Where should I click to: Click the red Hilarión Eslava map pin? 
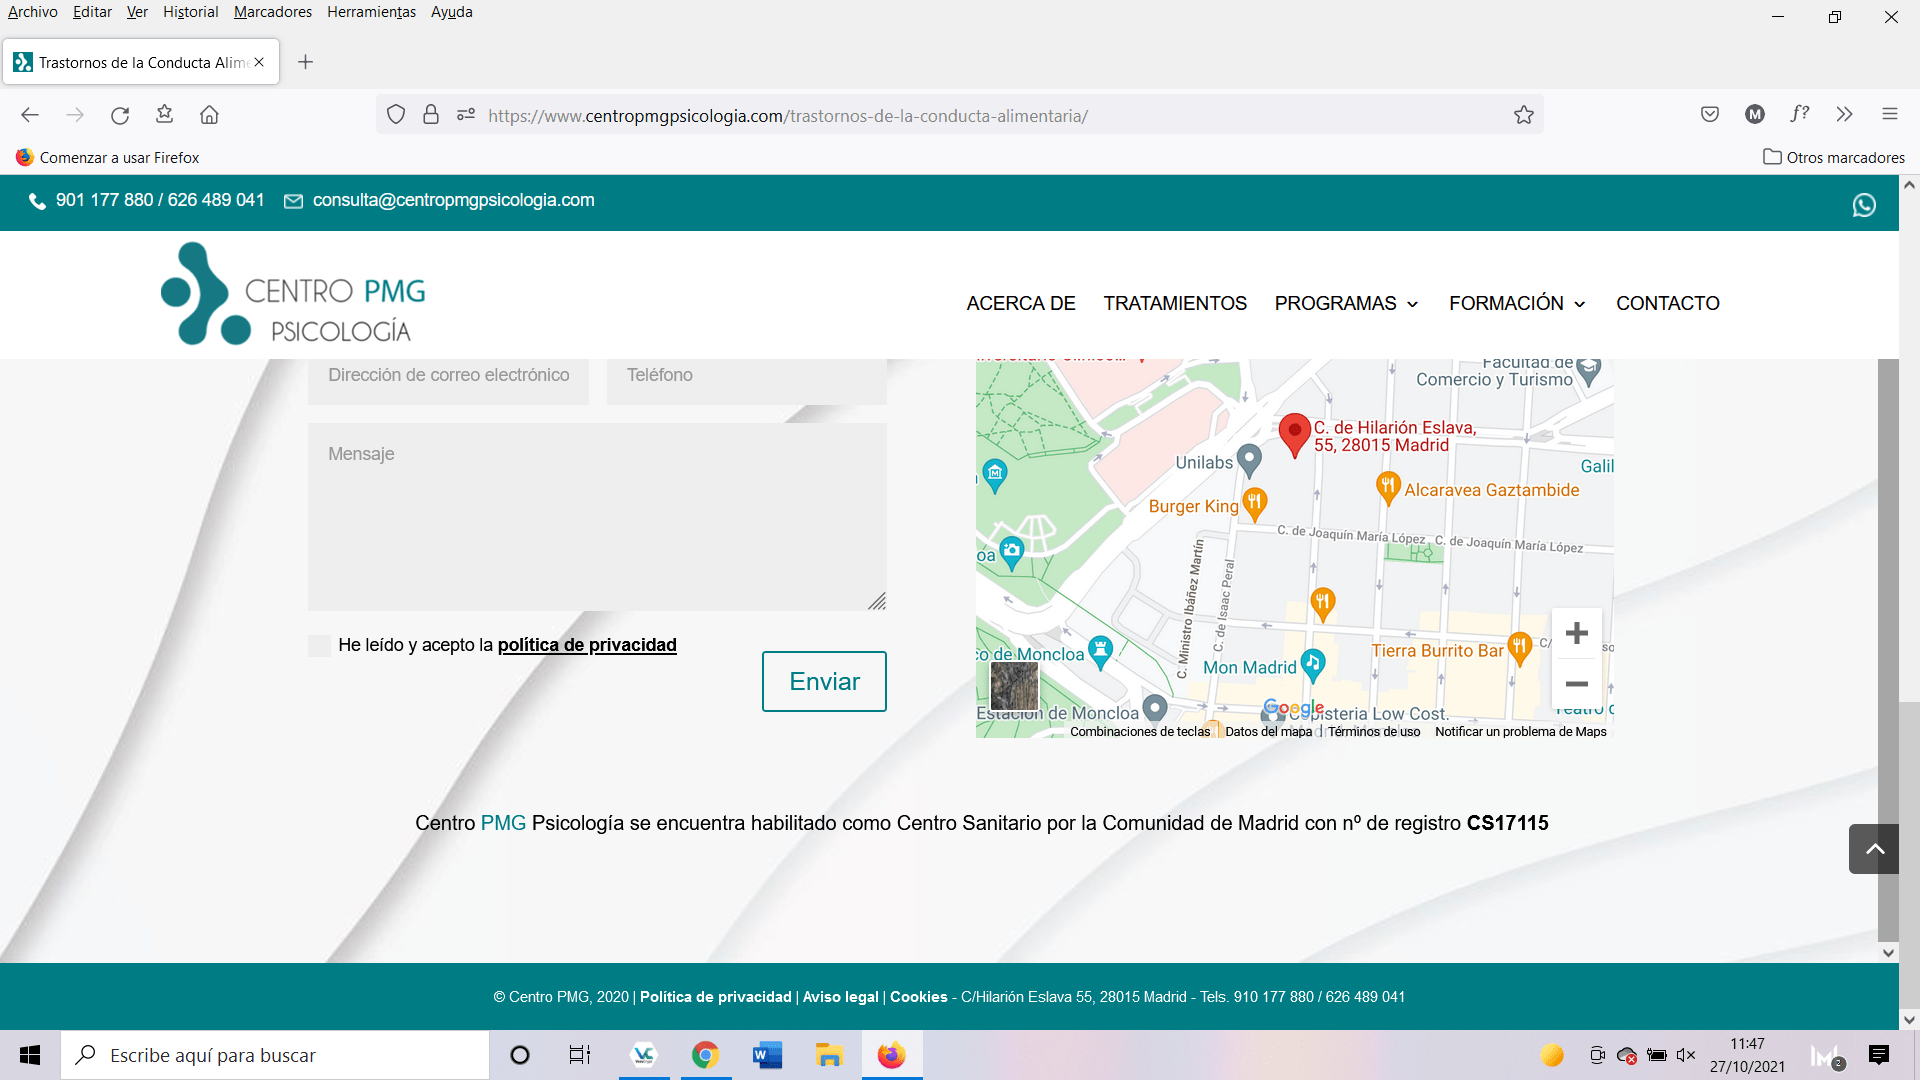pos(1294,435)
